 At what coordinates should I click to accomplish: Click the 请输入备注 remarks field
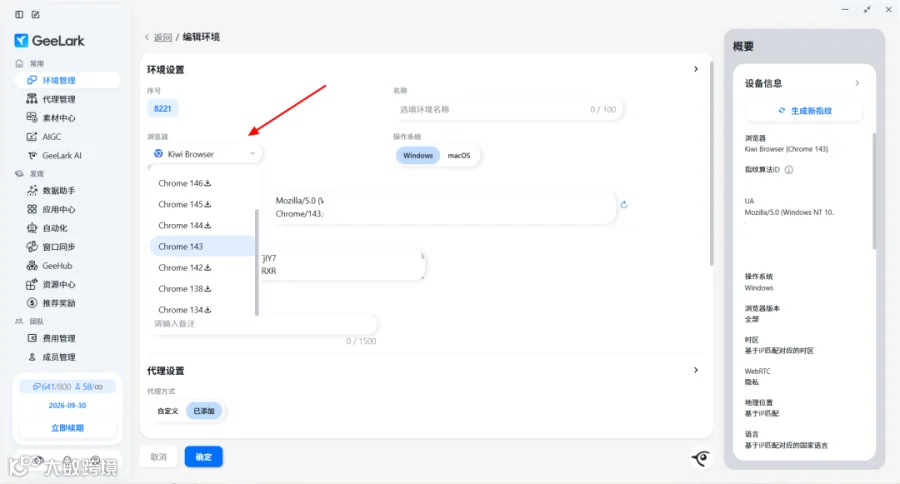point(262,324)
